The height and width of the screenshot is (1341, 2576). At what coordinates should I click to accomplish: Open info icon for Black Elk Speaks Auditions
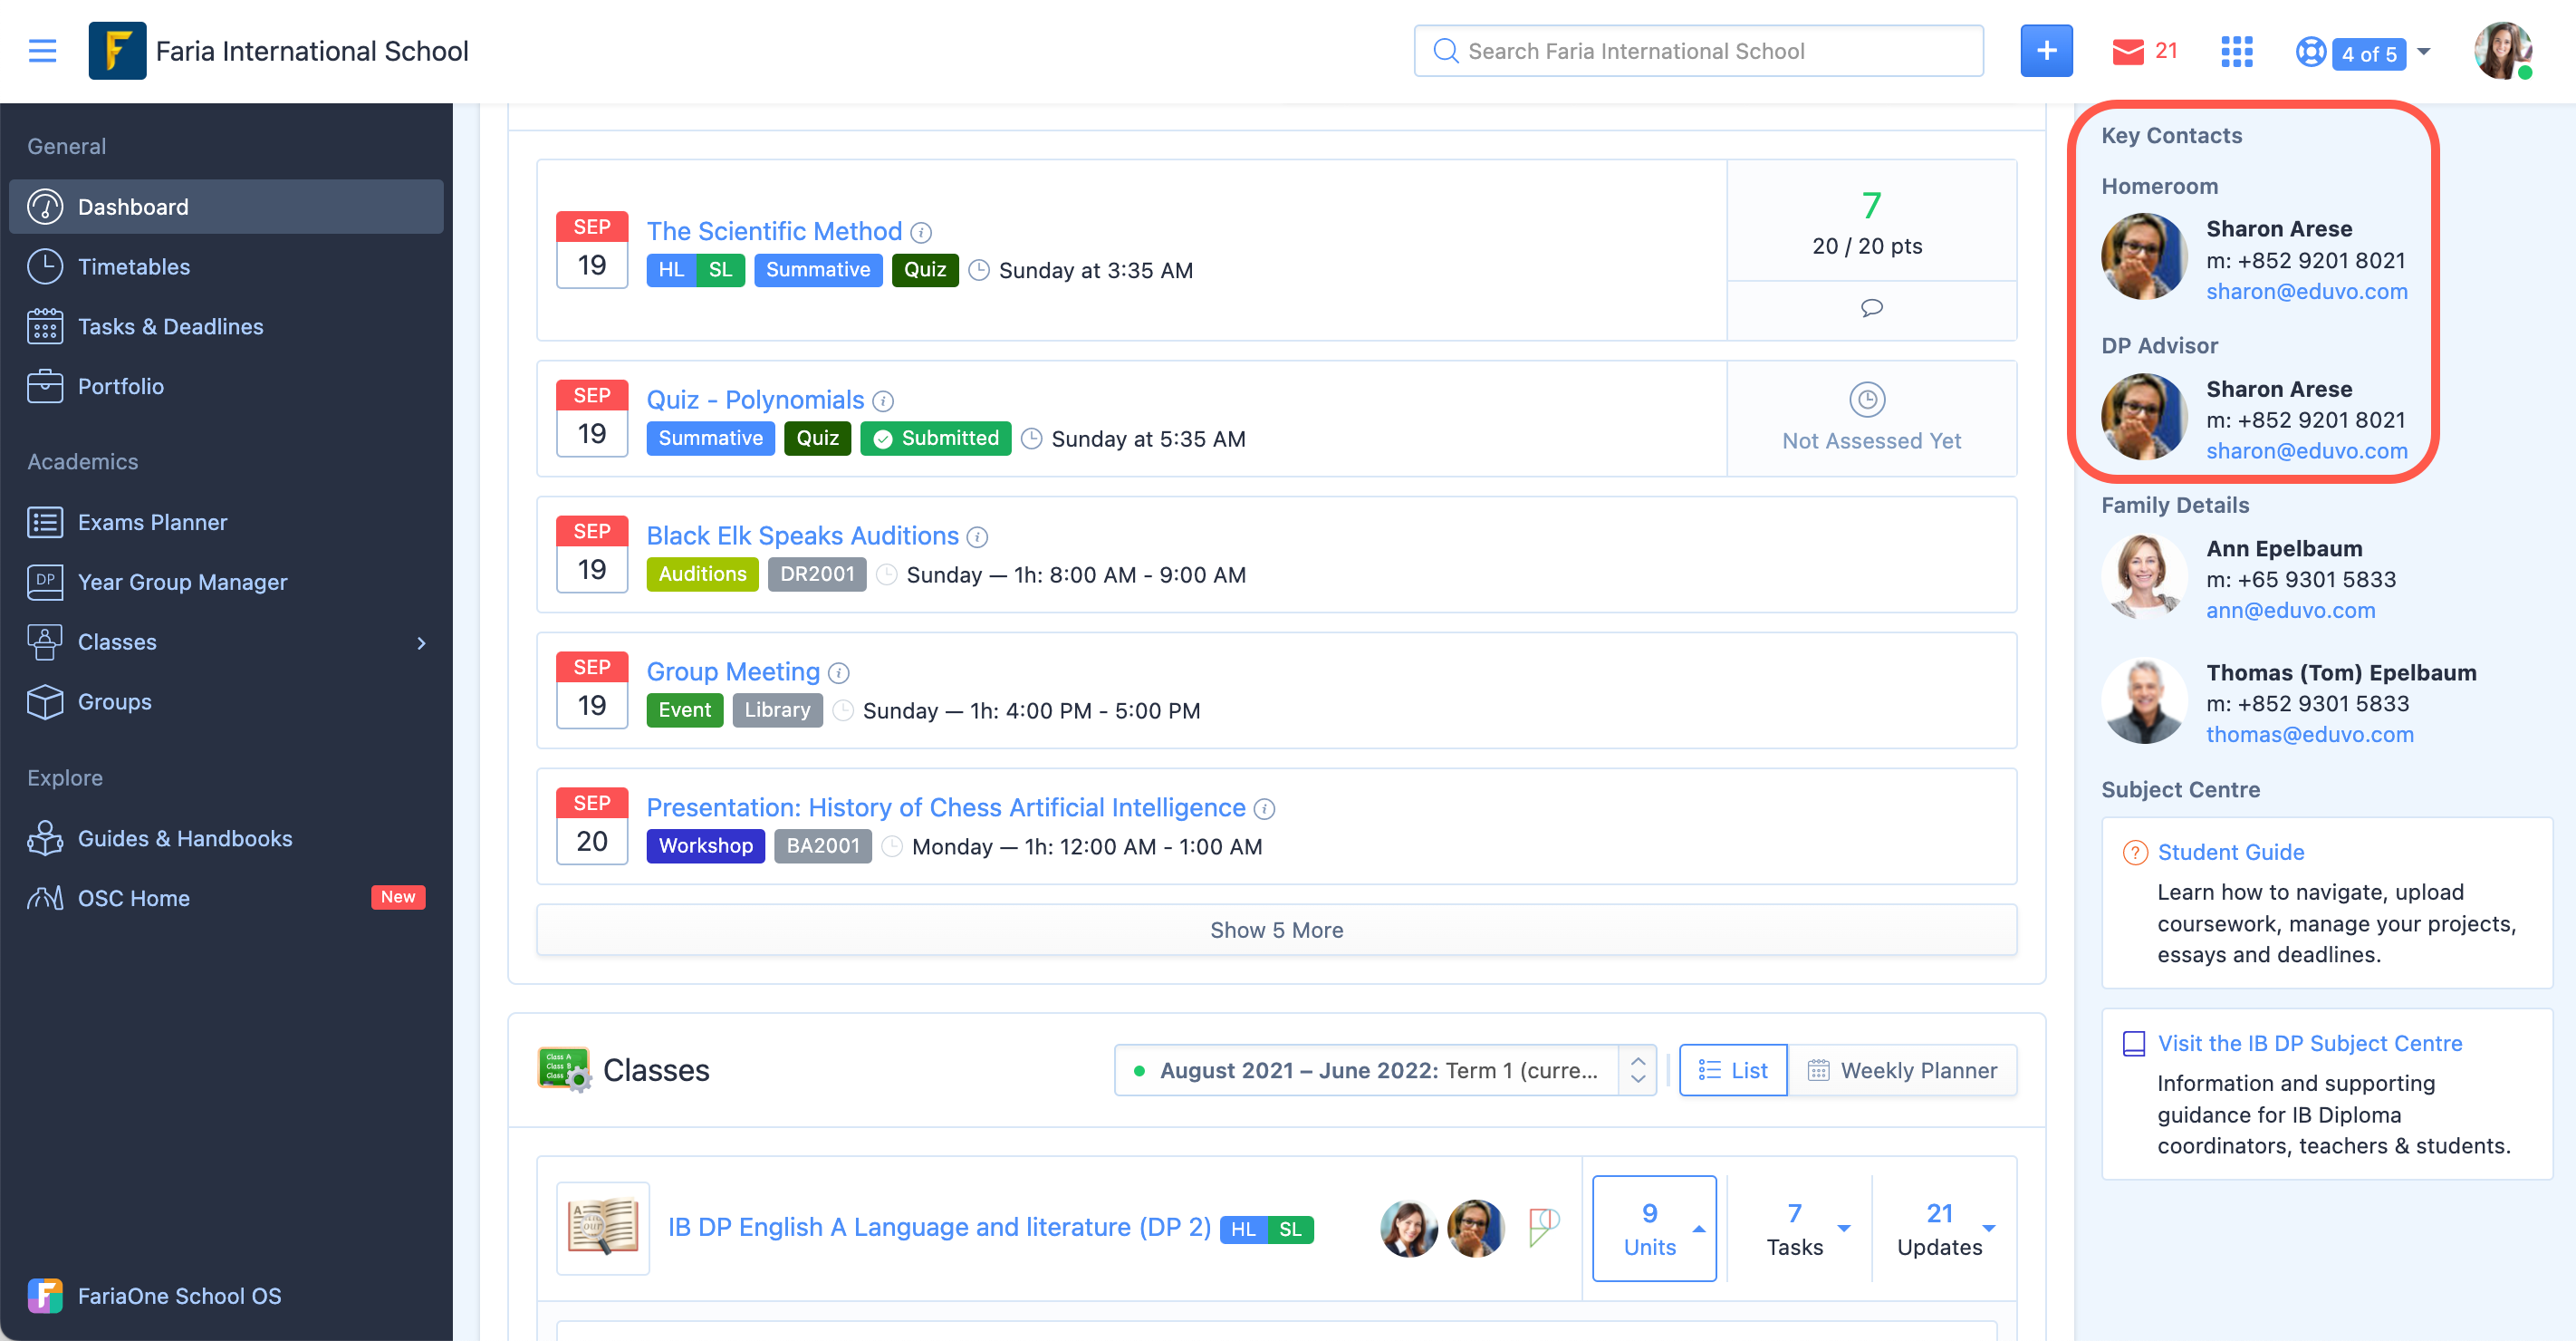pos(978,537)
